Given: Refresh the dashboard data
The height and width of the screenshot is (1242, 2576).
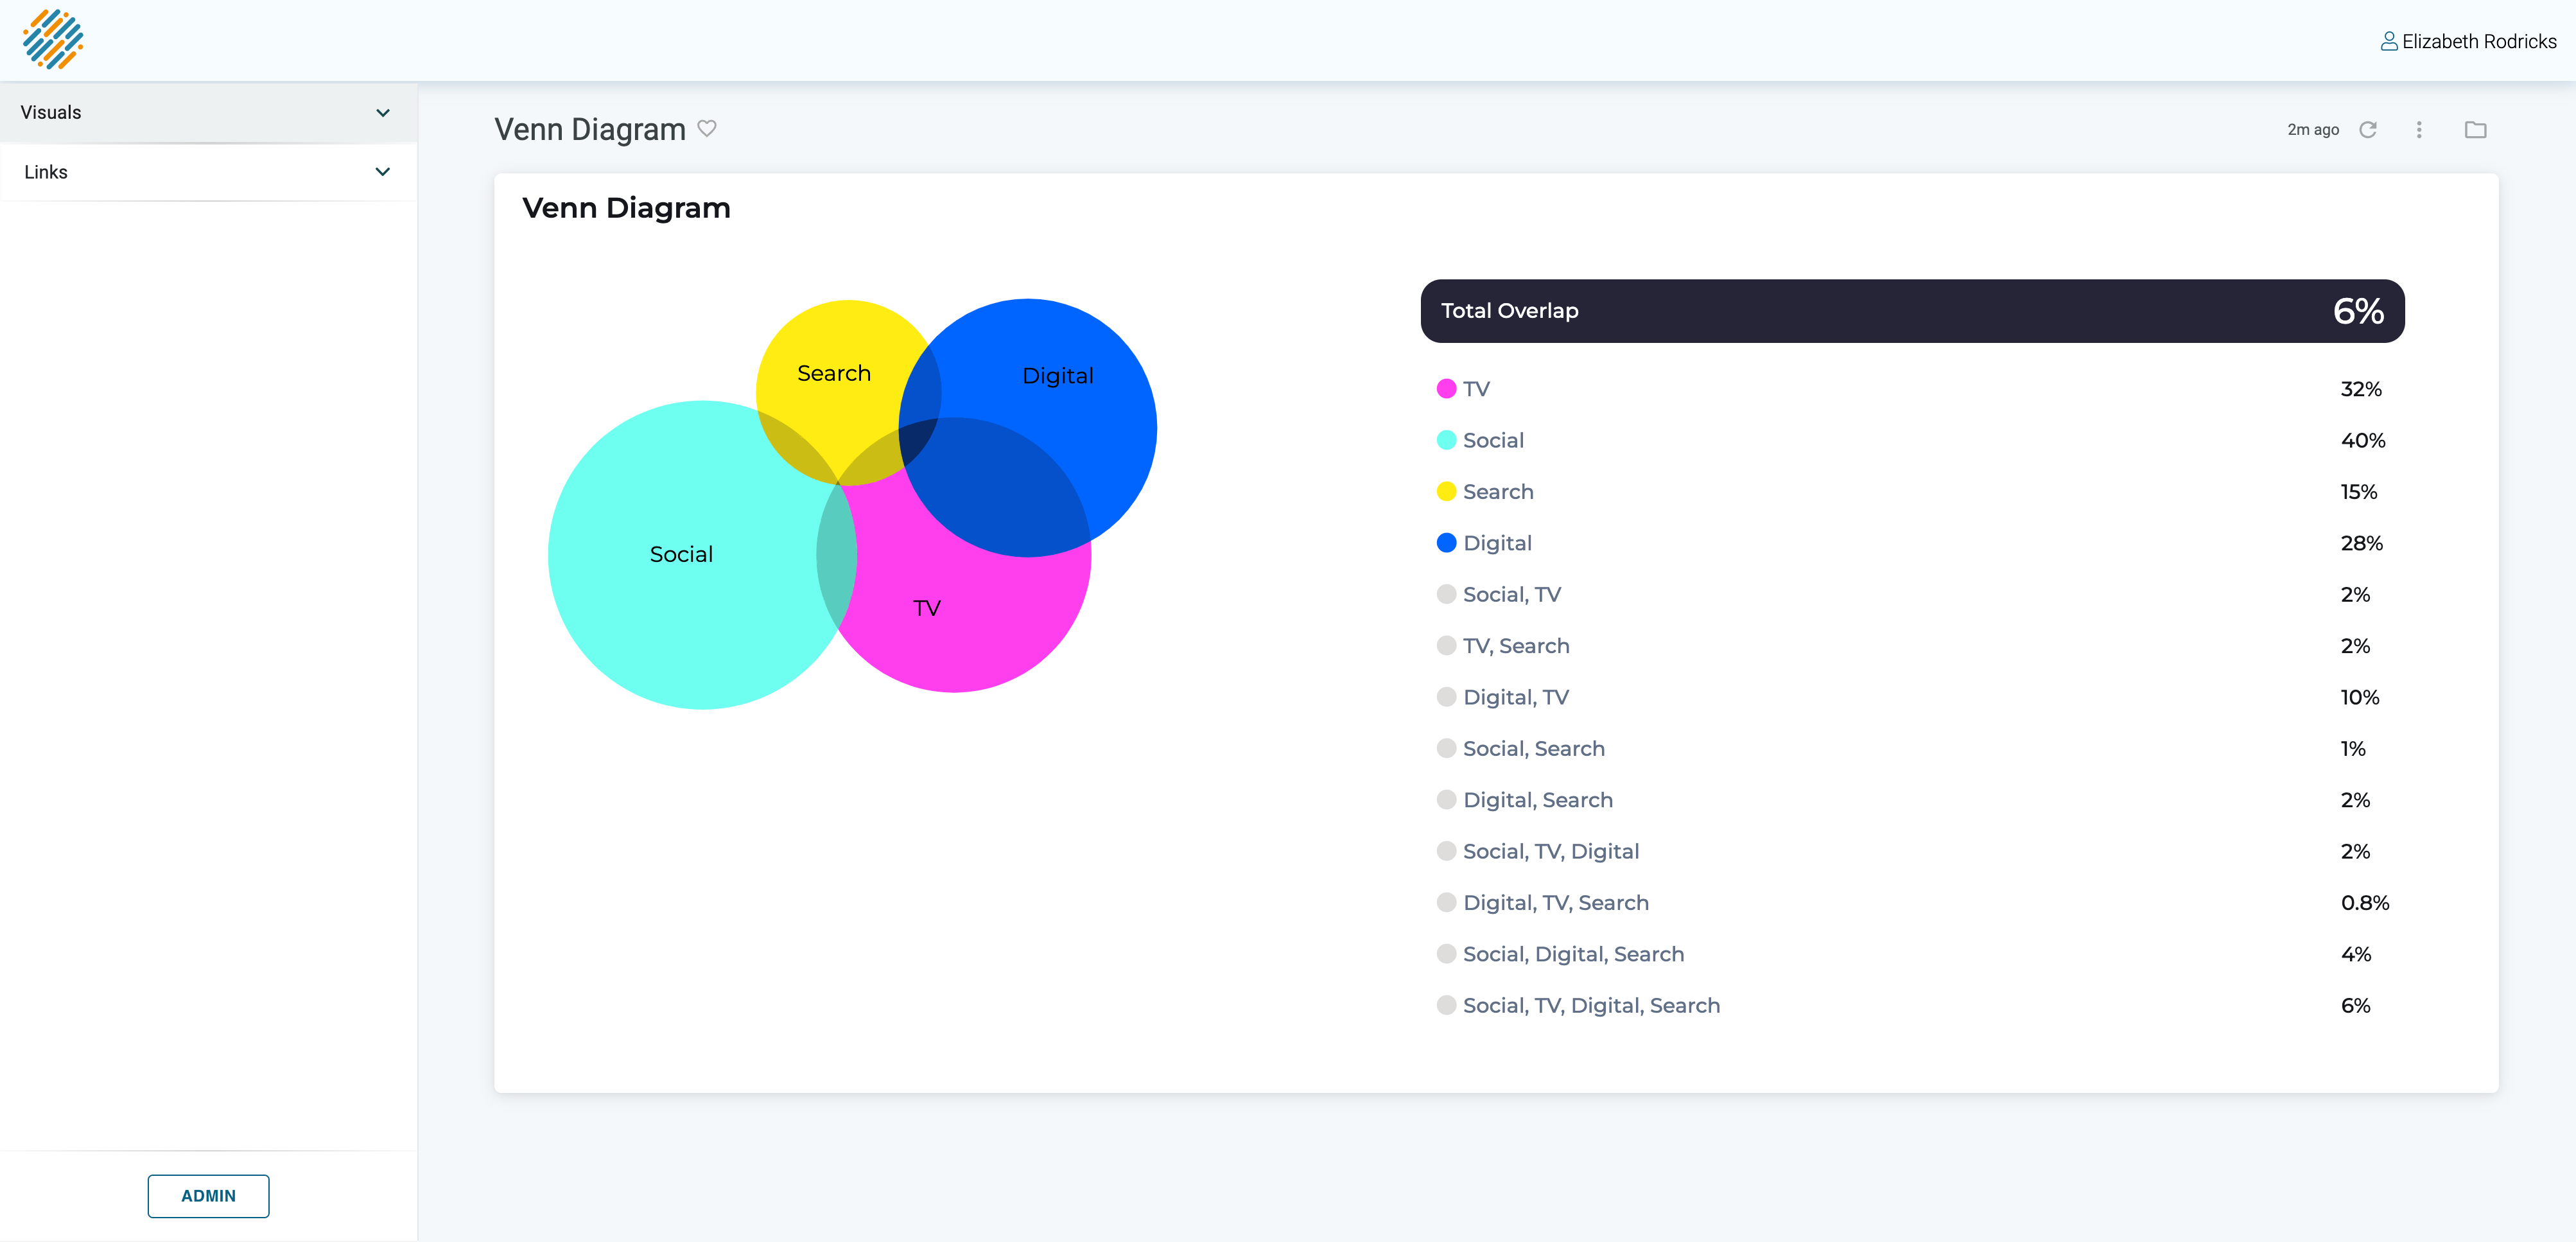Looking at the screenshot, I should pyautogui.click(x=2368, y=130).
